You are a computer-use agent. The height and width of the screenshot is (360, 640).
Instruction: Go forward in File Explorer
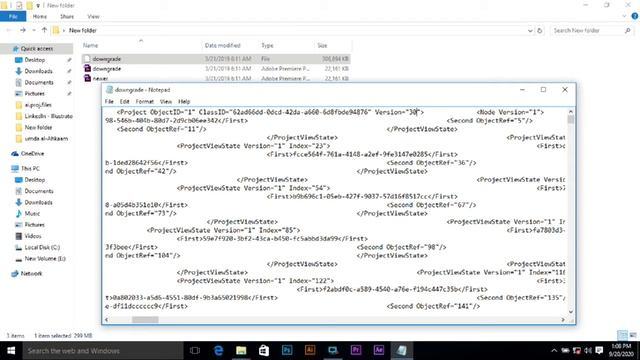click(x=23, y=30)
